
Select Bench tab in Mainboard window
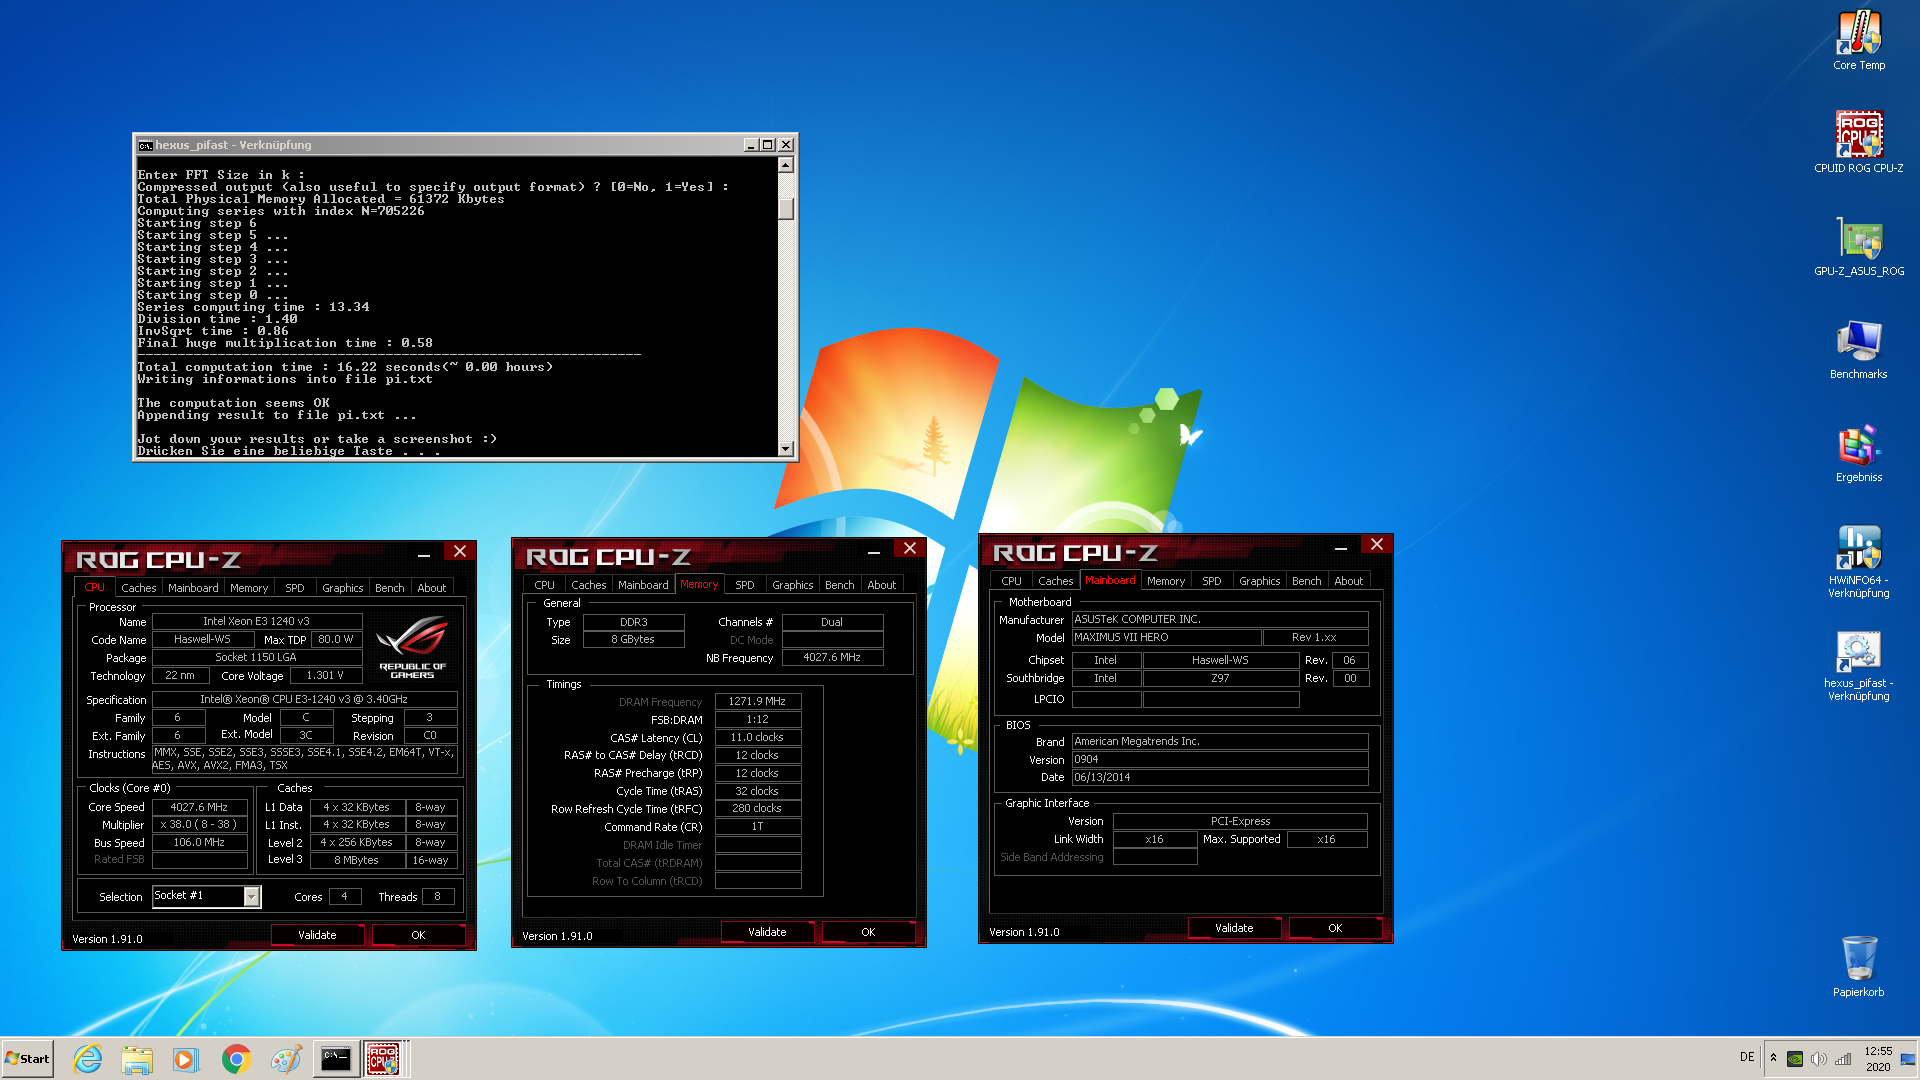tap(1307, 581)
